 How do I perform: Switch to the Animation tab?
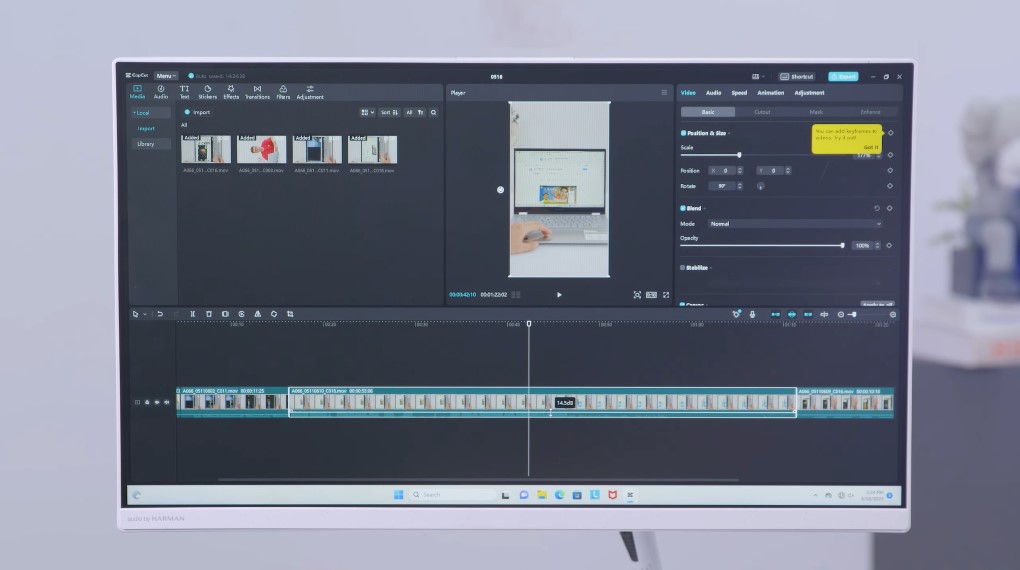tap(770, 93)
